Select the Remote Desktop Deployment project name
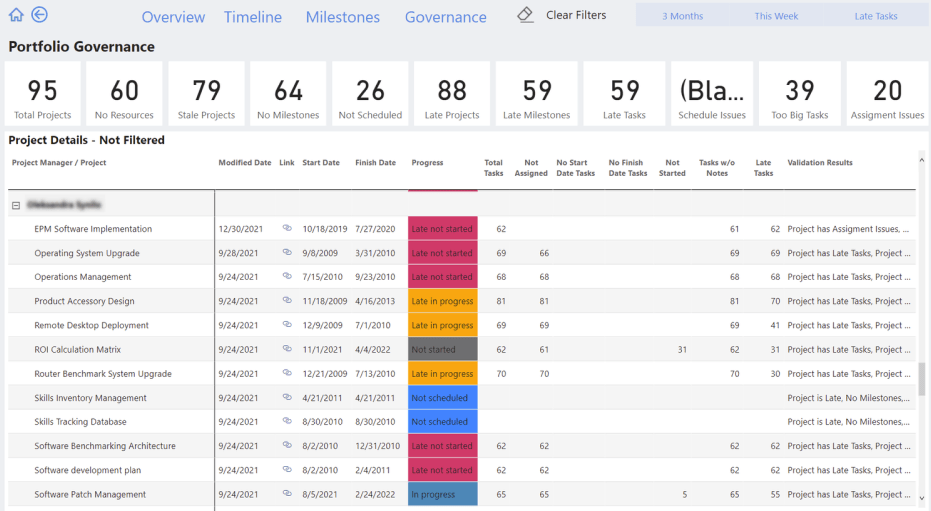Screen dimensions: 931x511 coord(91,325)
